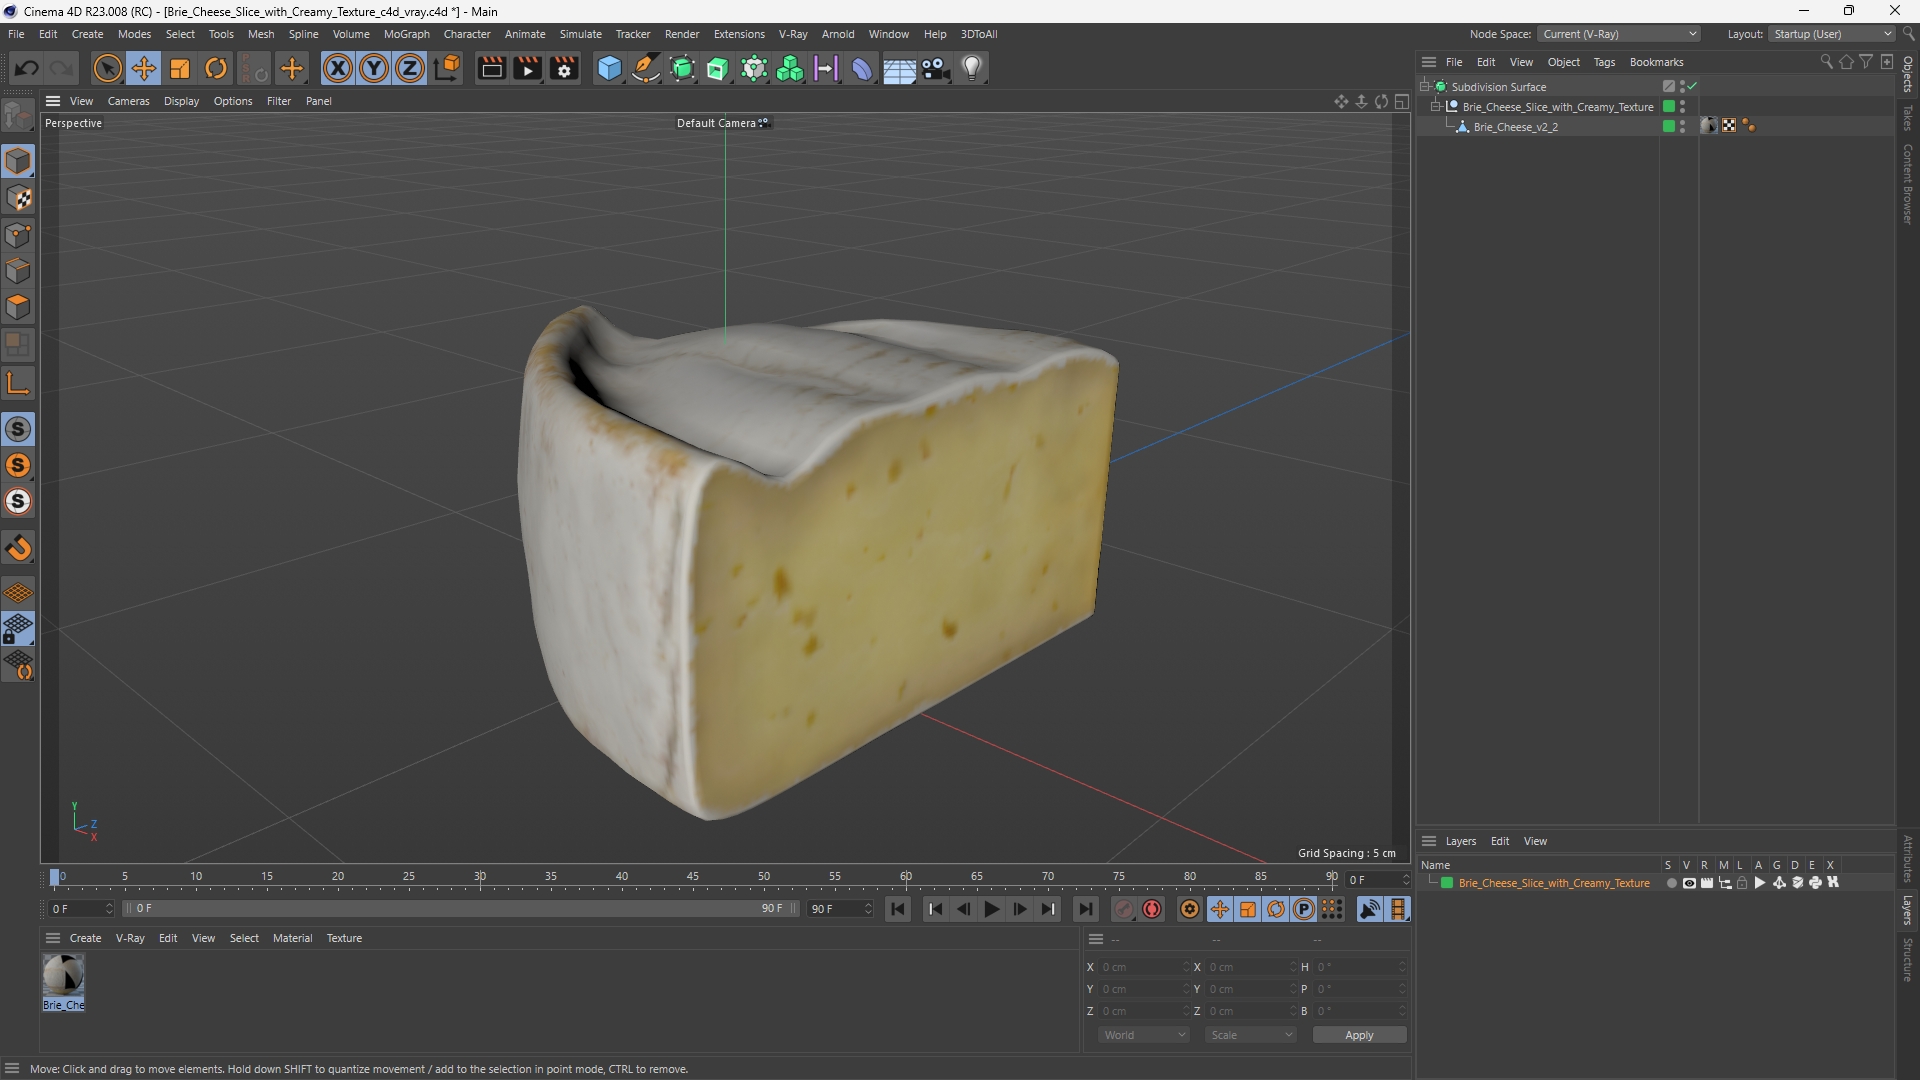
Task: Select the Rotate tool
Action: [x=216, y=68]
